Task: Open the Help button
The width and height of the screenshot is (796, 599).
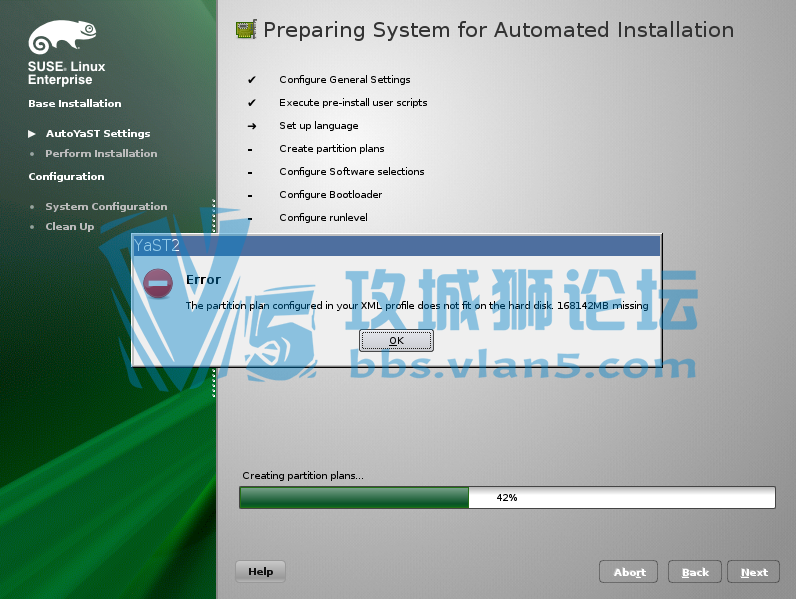Action: [260, 572]
